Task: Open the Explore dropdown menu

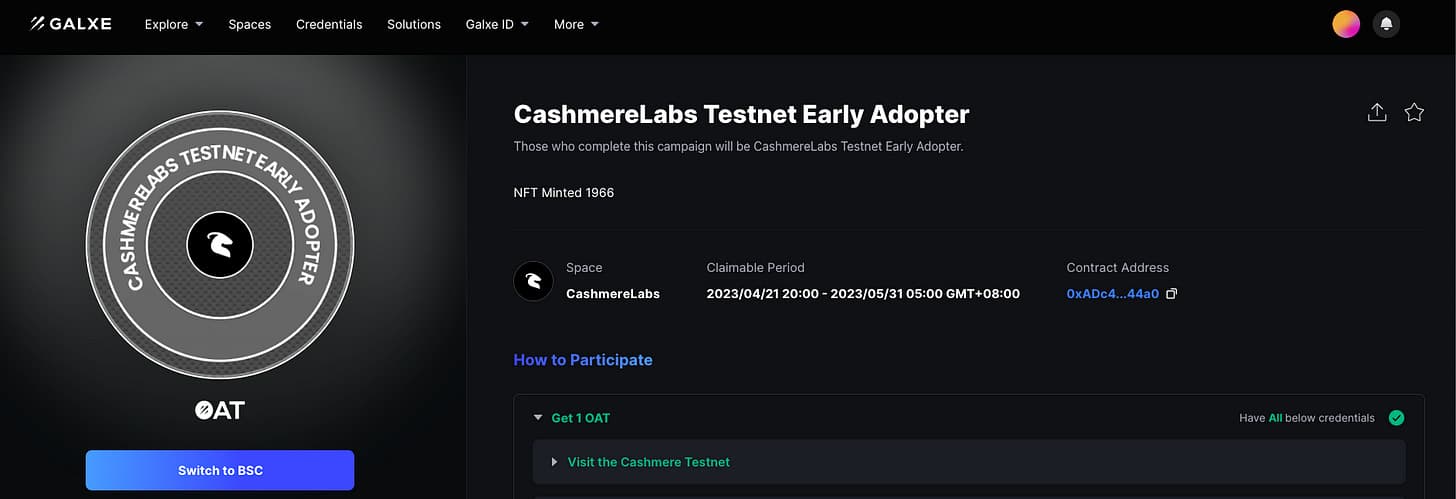Action: point(174,24)
